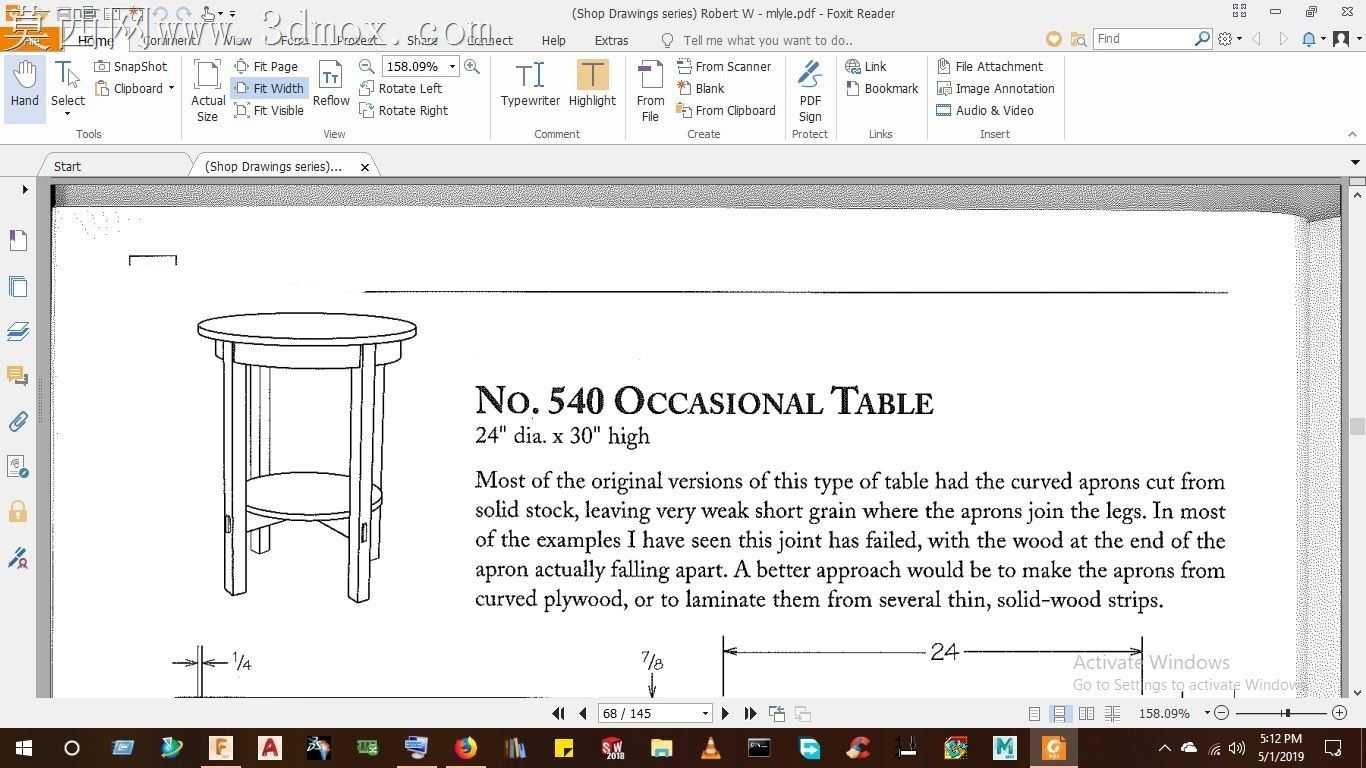Switch to the Connect ribbon tab
The width and height of the screenshot is (1366, 768).
click(489, 40)
